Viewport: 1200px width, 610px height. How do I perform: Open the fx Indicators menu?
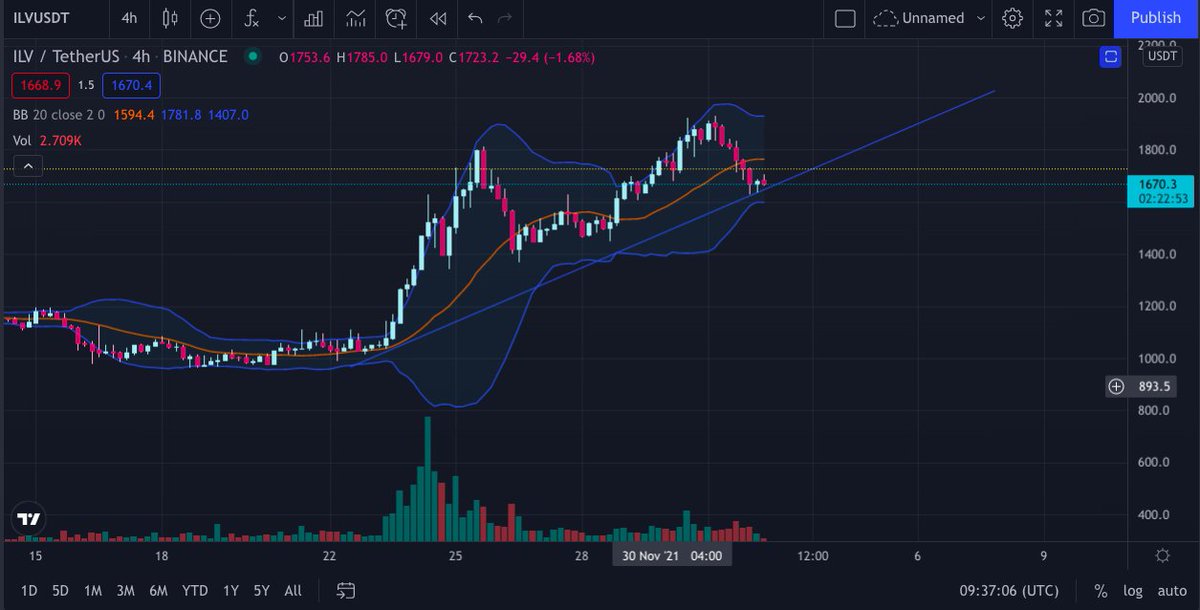click(252, 18)
